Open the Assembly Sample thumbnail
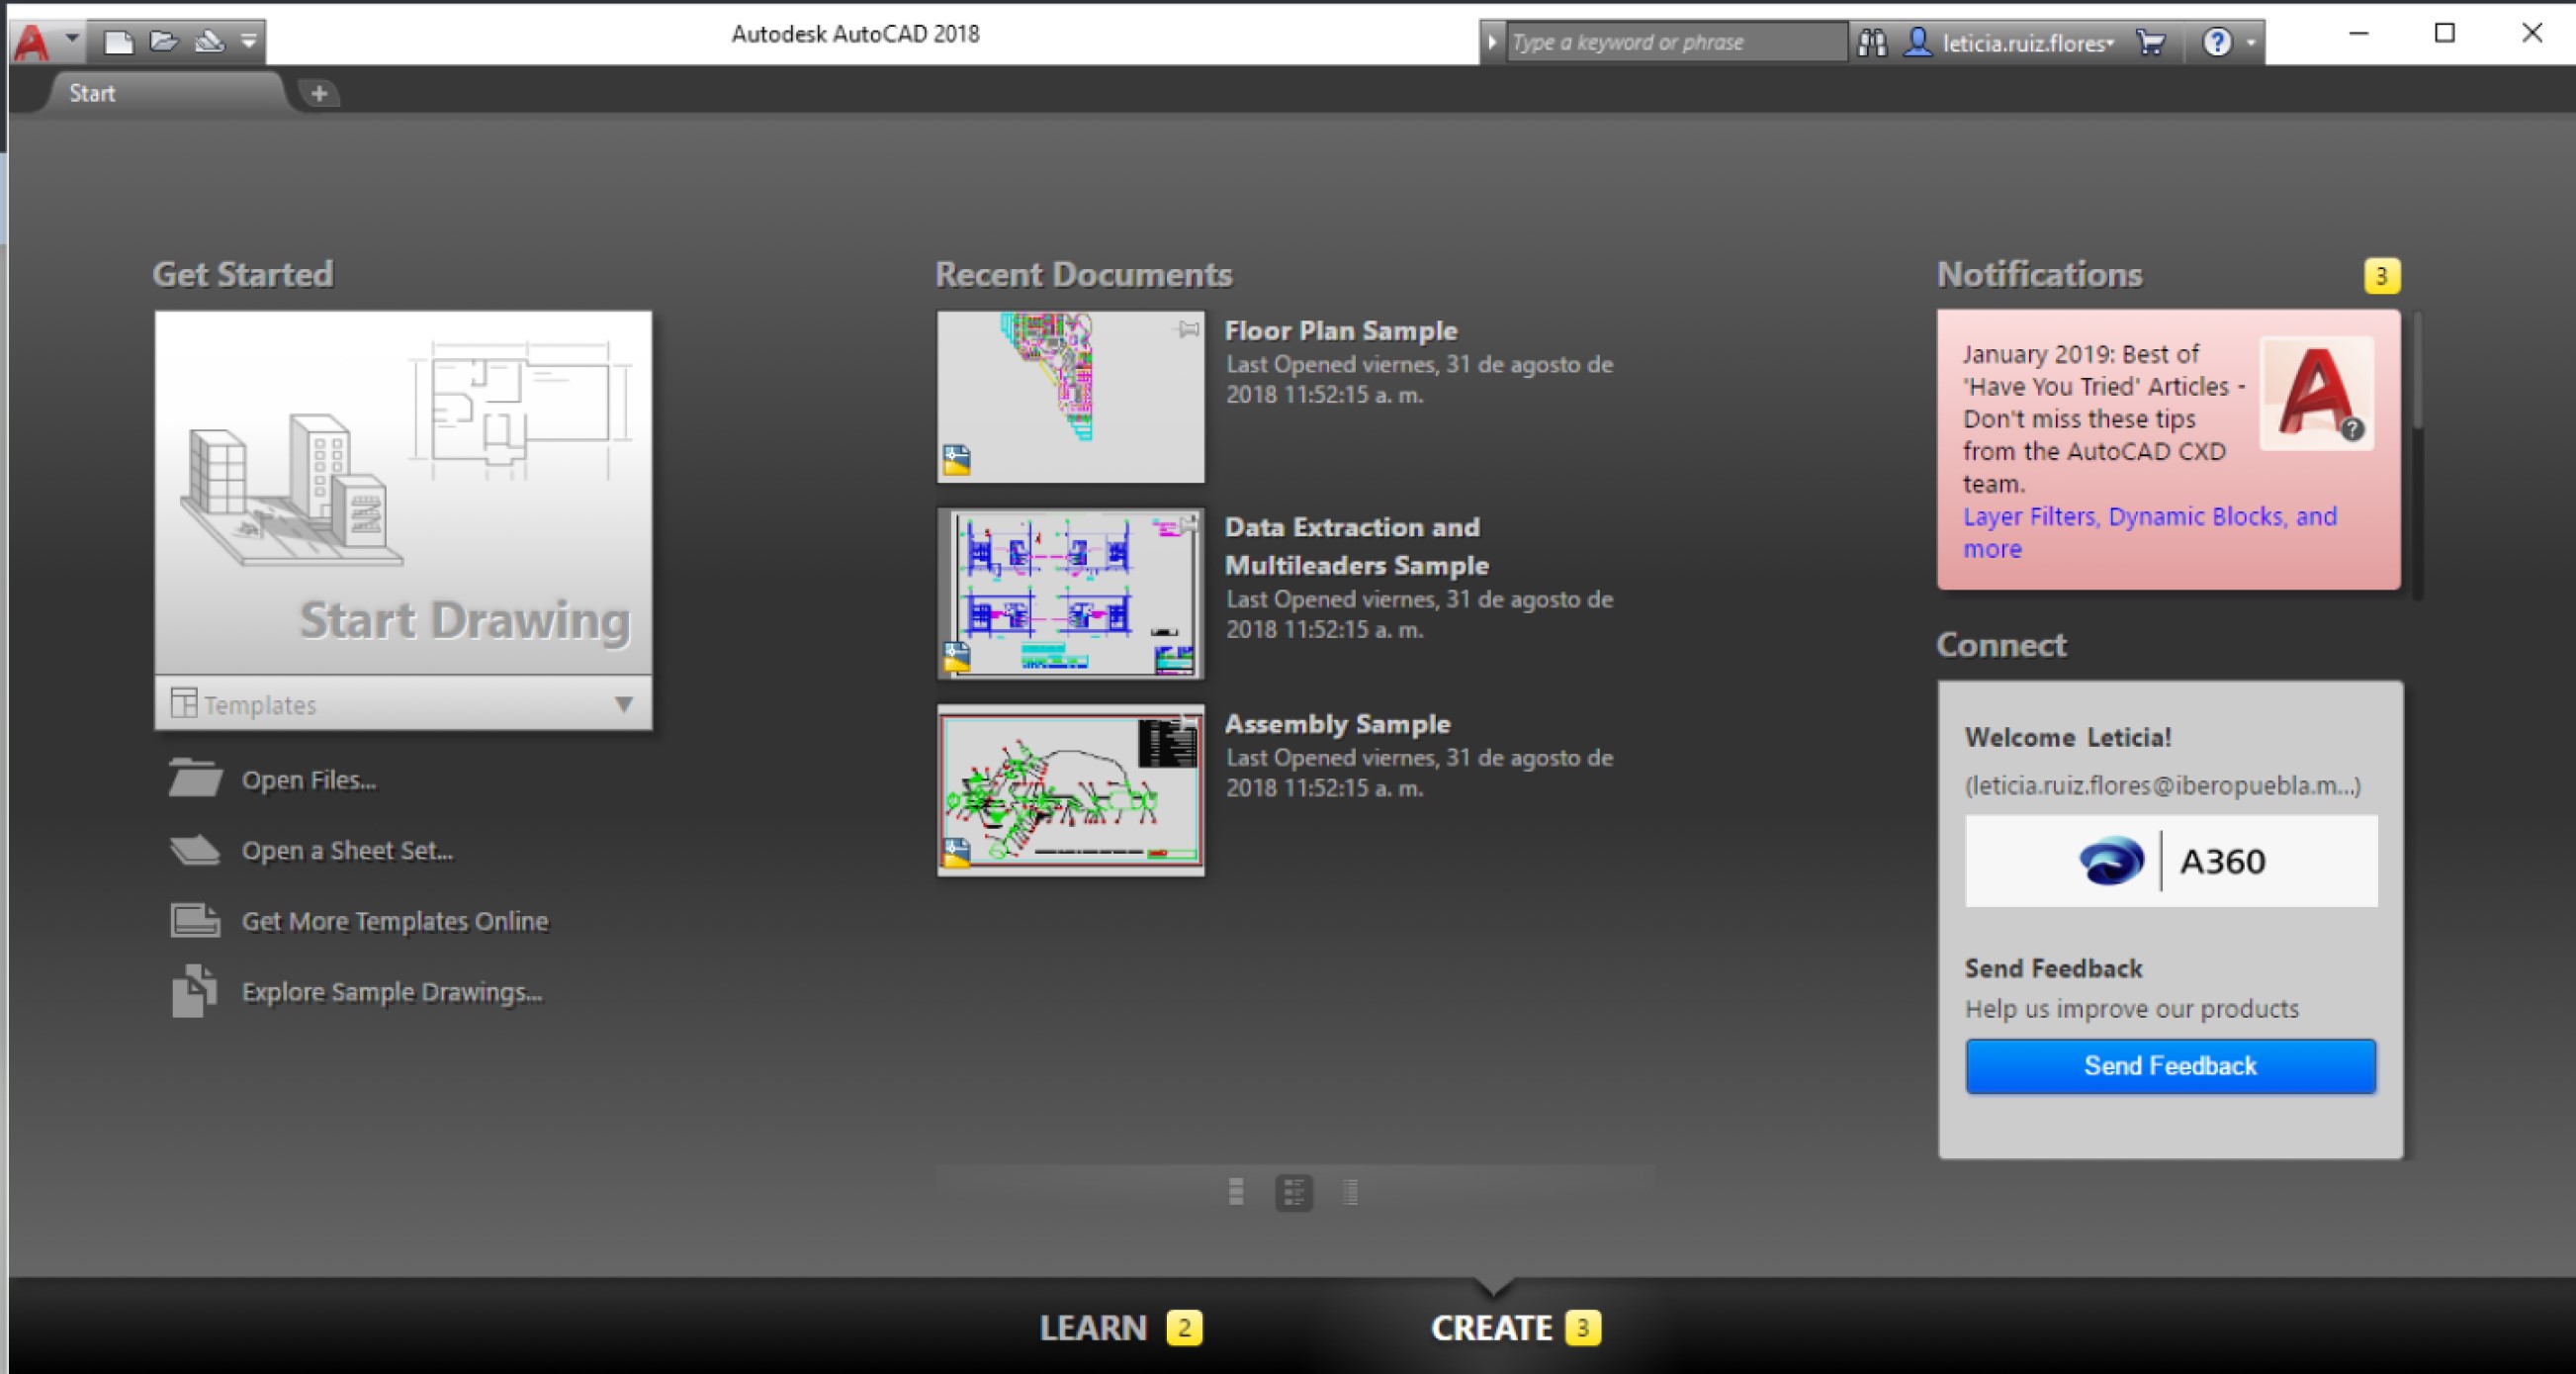This screenshot has height=1374, width=2576. click(x=1070, y=790)
